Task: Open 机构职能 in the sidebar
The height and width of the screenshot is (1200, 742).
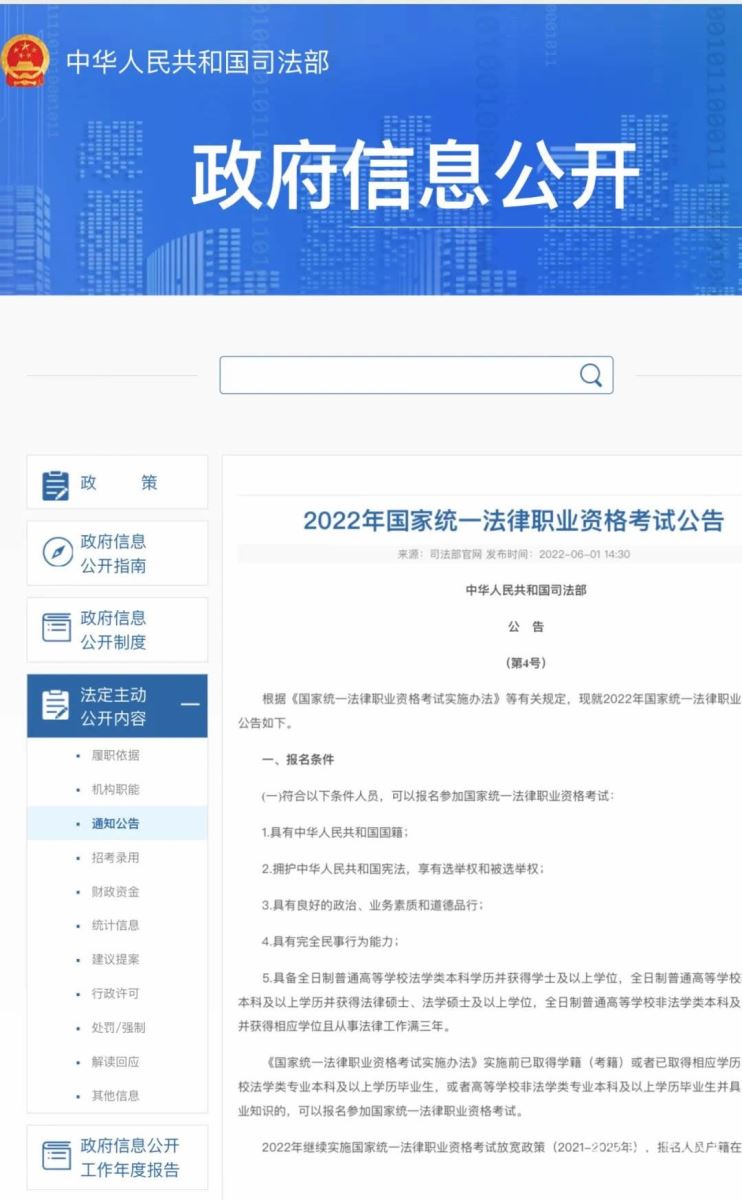Action: [115, 789]
